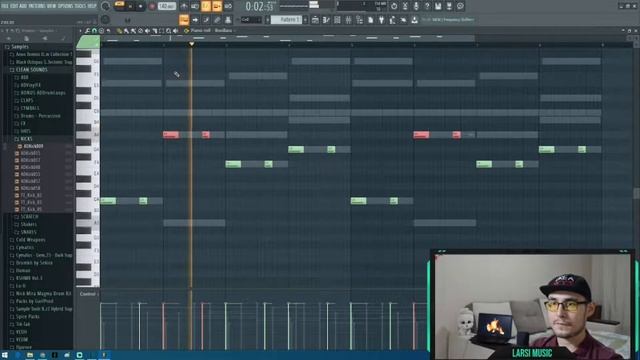The height and width of the screenshot is (360, 640).
Task: Click the add pattern plus button
Action: click(x=305, y=20)
